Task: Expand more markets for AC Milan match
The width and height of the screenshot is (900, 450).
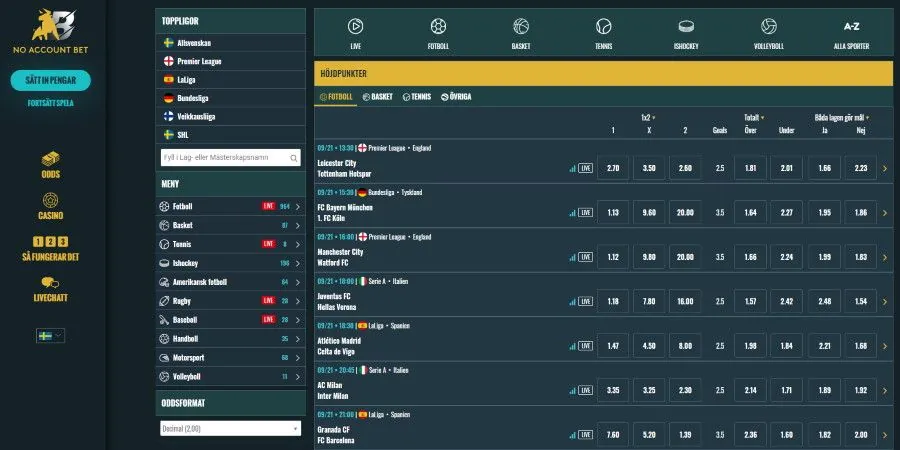Action: click(x=885, y=391)
